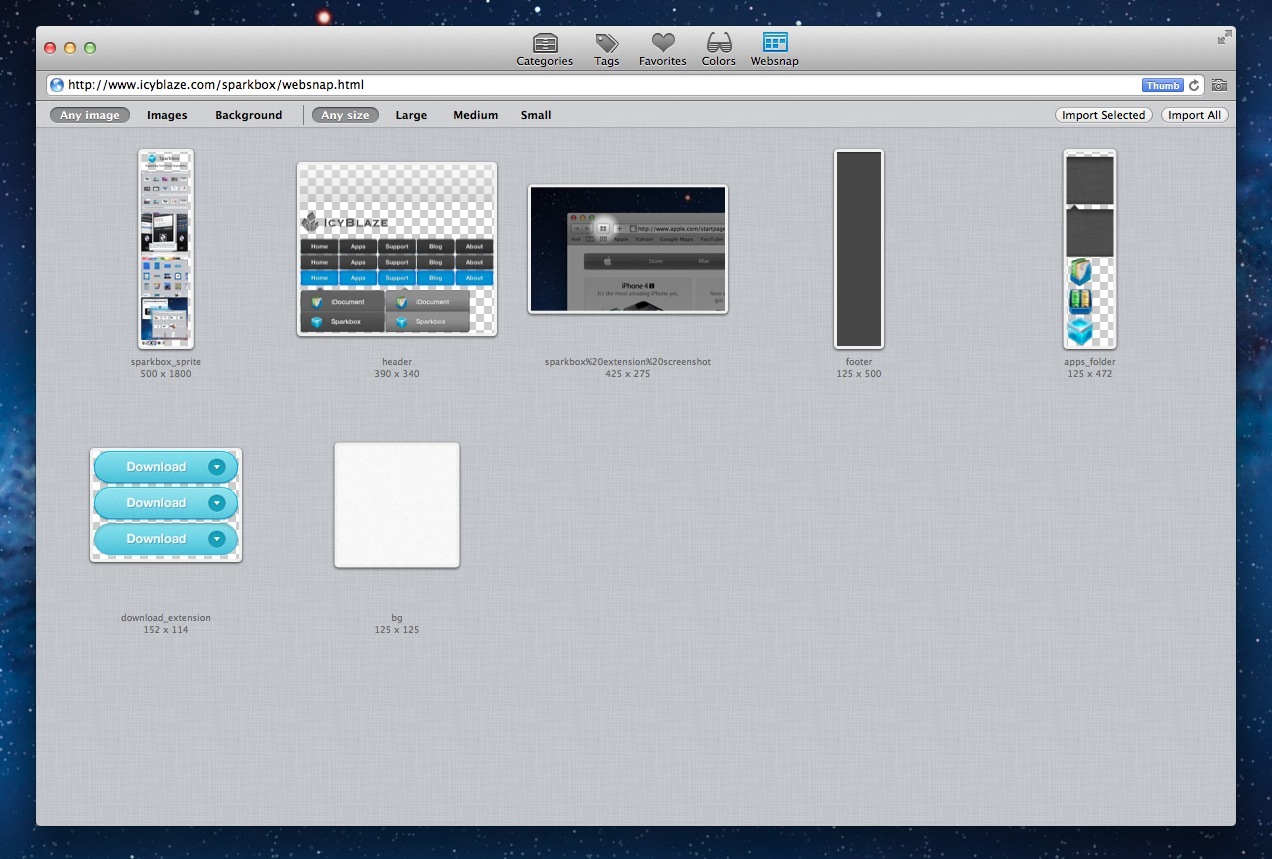Screen dimensions: 1272x859
Task: Open the Colors glasses view
Action: [718, 49]
